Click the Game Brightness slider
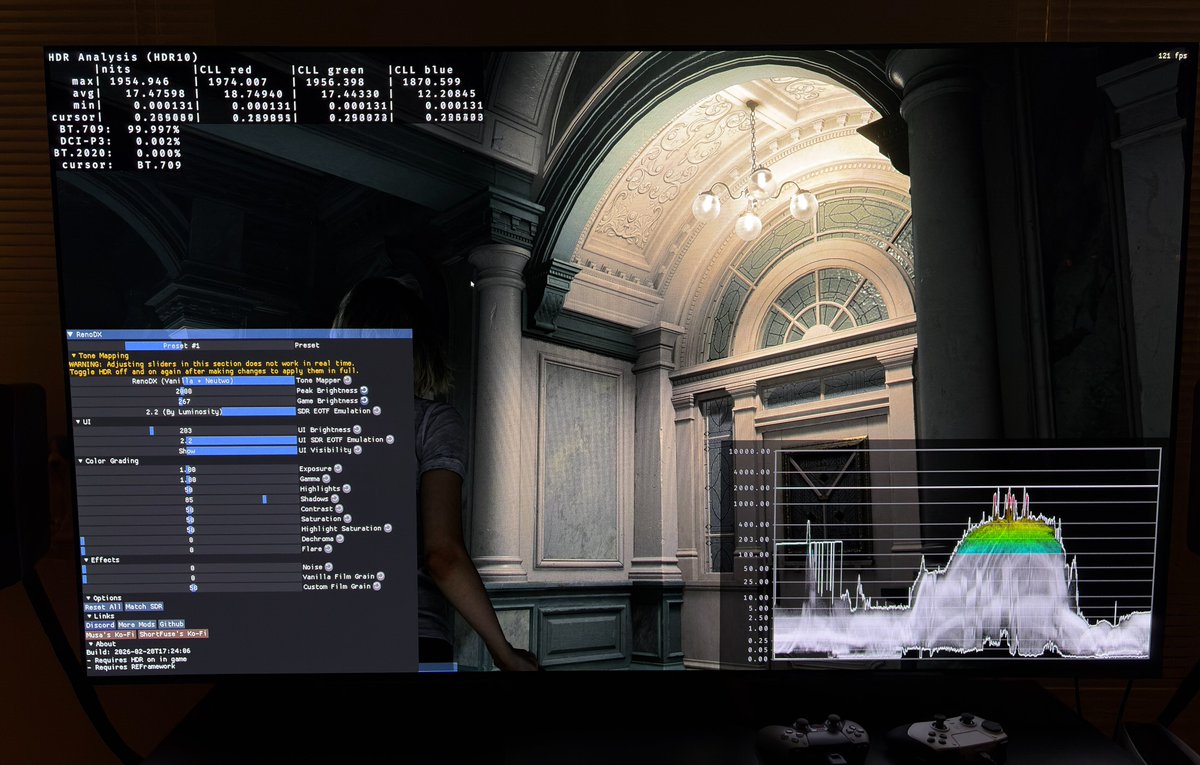 pos(184,401)
